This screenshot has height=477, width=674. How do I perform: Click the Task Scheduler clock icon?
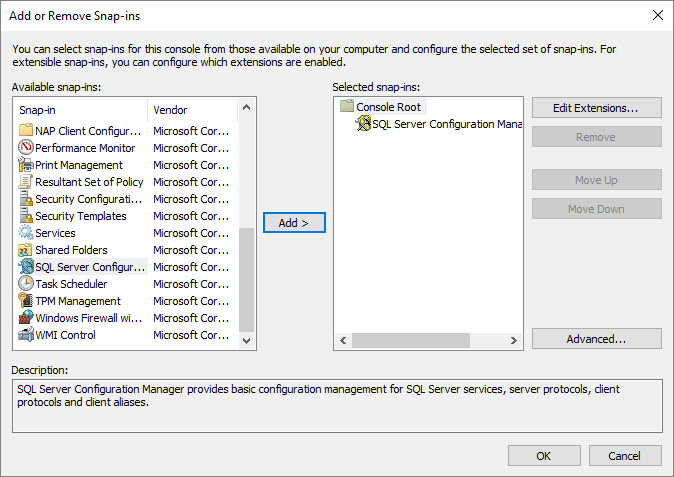pos(26,284)
